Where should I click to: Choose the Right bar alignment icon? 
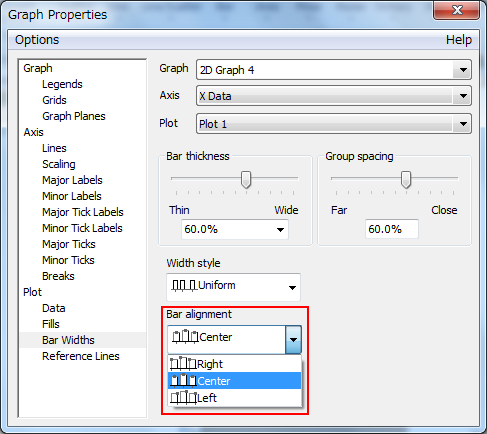183,364
